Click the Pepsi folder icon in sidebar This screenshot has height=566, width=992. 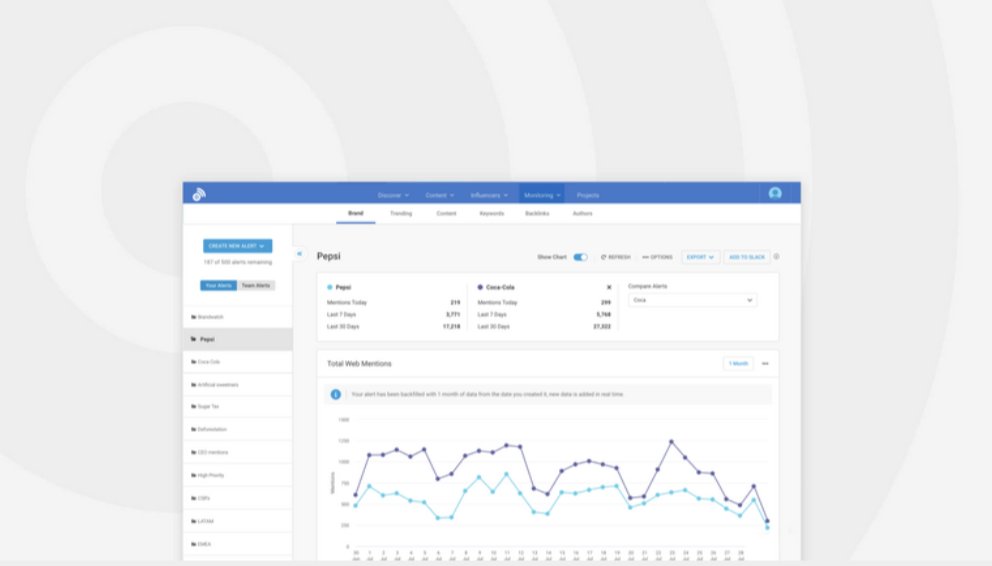coord(194,340)
